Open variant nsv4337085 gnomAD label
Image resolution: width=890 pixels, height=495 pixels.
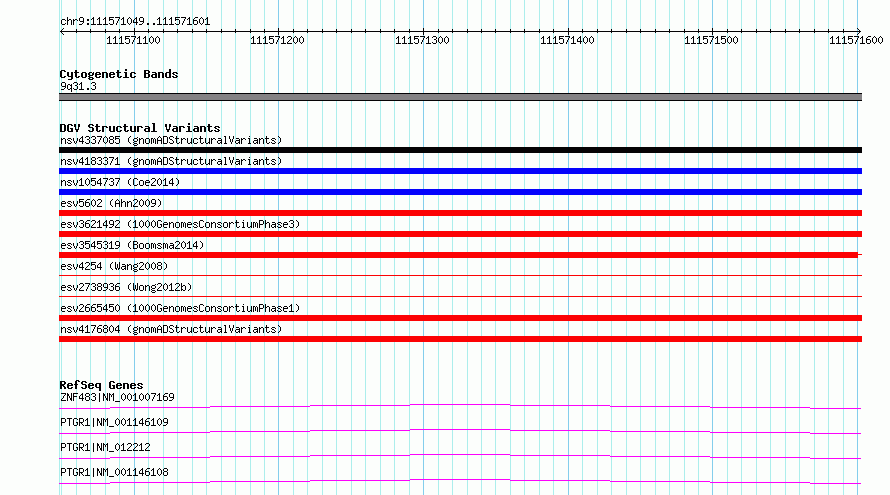pos(171,140)
